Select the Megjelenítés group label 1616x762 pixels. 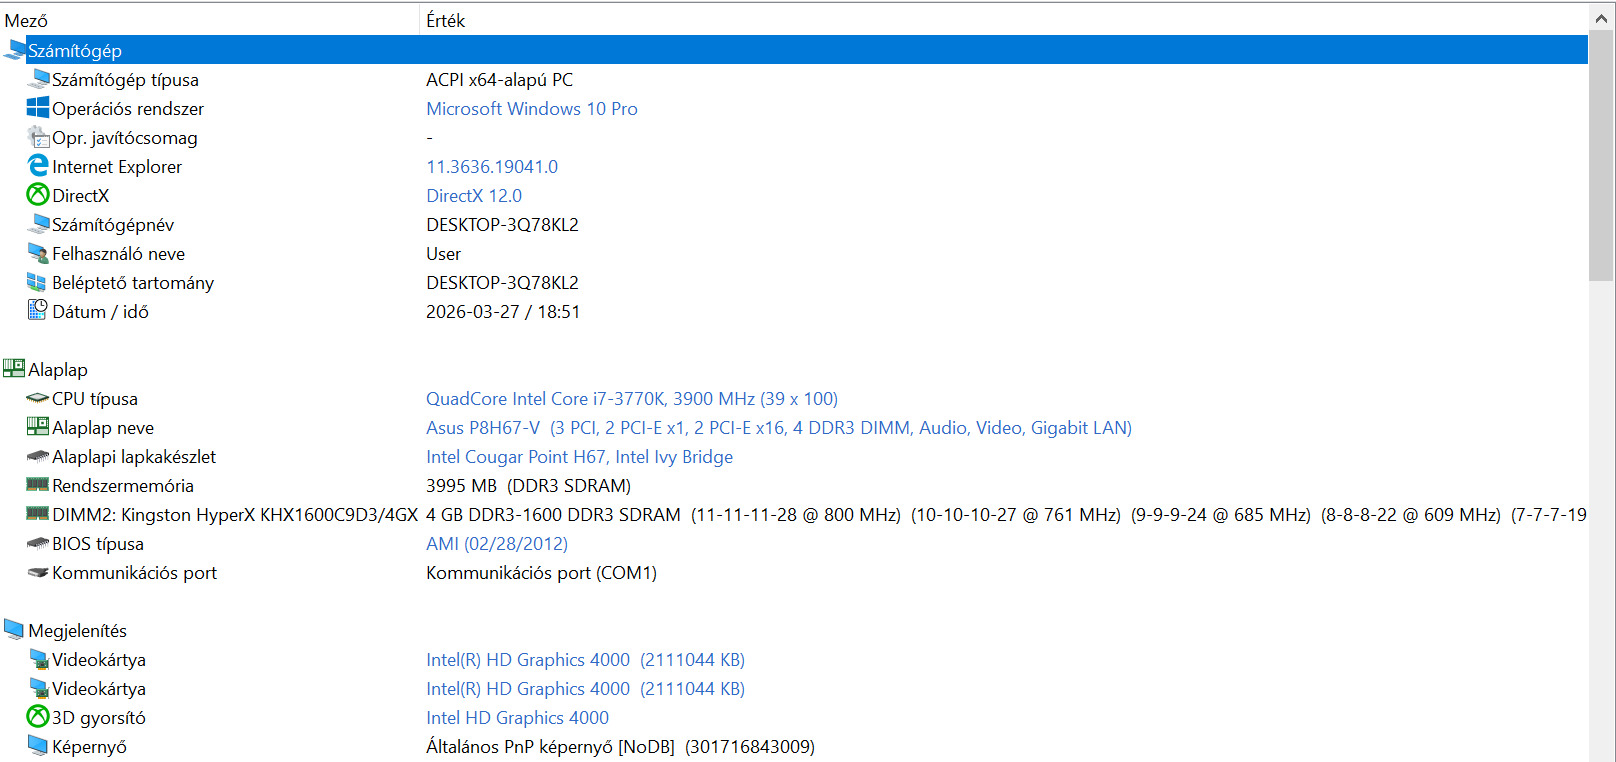tap(77, 630)
